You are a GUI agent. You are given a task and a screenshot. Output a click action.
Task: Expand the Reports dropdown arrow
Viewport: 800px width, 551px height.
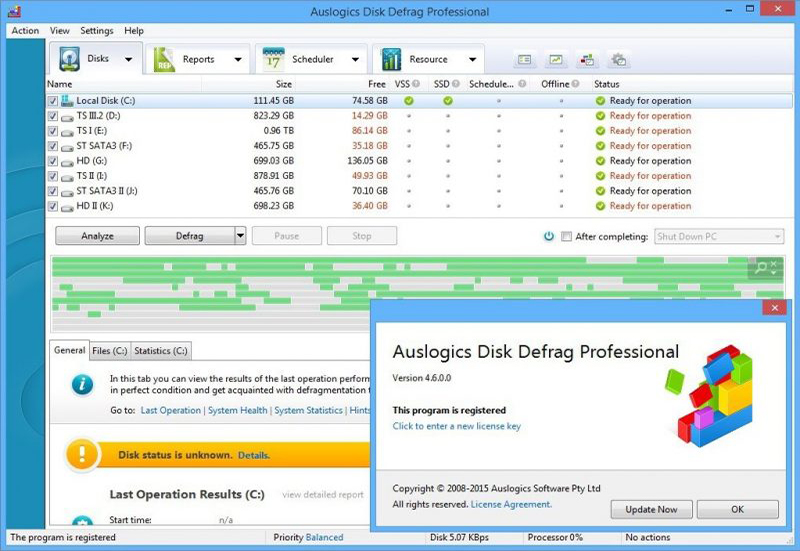[238, 59]
